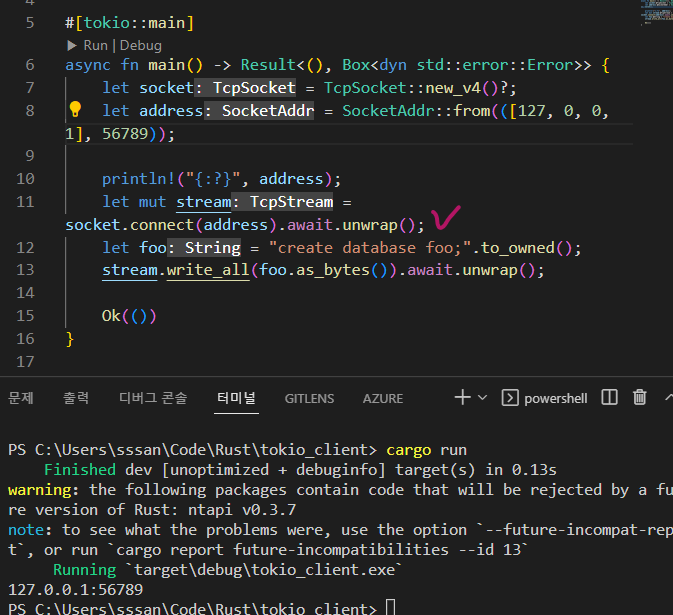Select the 터미널 tab
Viewport: 673px width, 615px height.
pyautogui.click(x=236, y=397)
